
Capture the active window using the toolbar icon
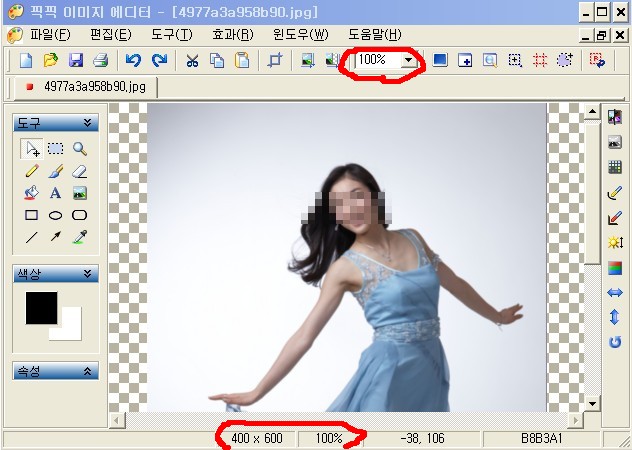click(465, 60)
